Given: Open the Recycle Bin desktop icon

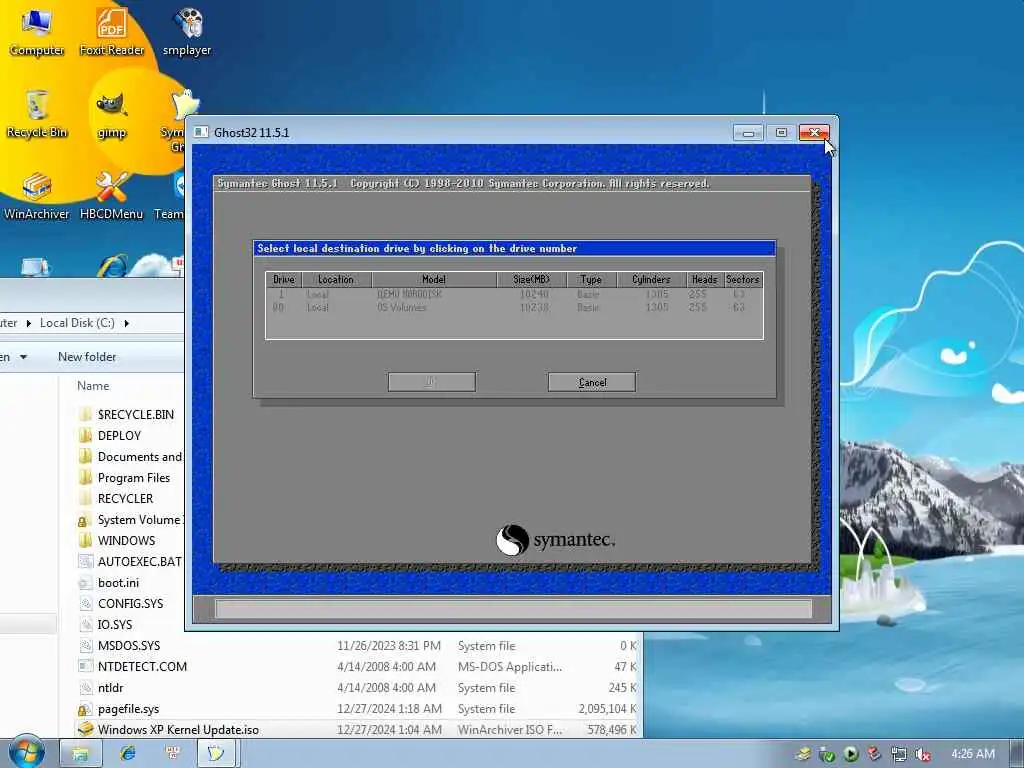Looking at the screenshot, I should tap(37, 113).
